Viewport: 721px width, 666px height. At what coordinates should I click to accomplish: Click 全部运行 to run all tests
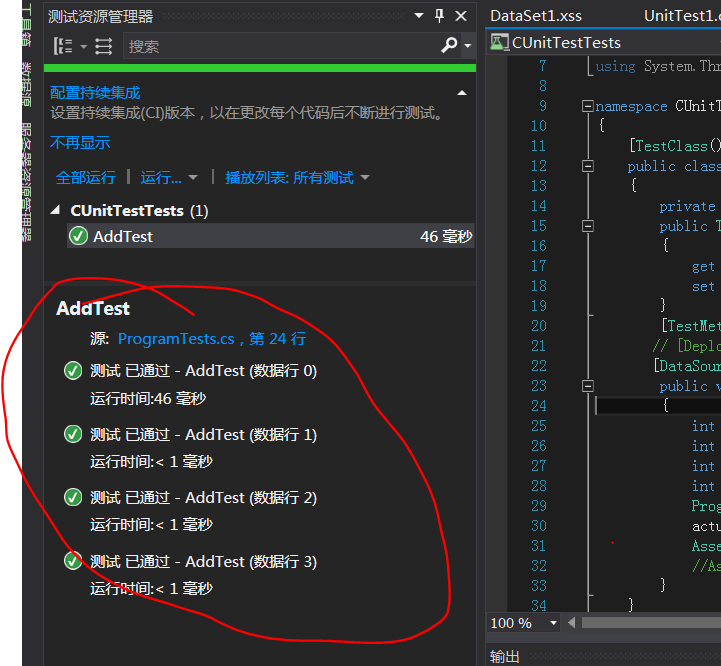tap(86, 177)
